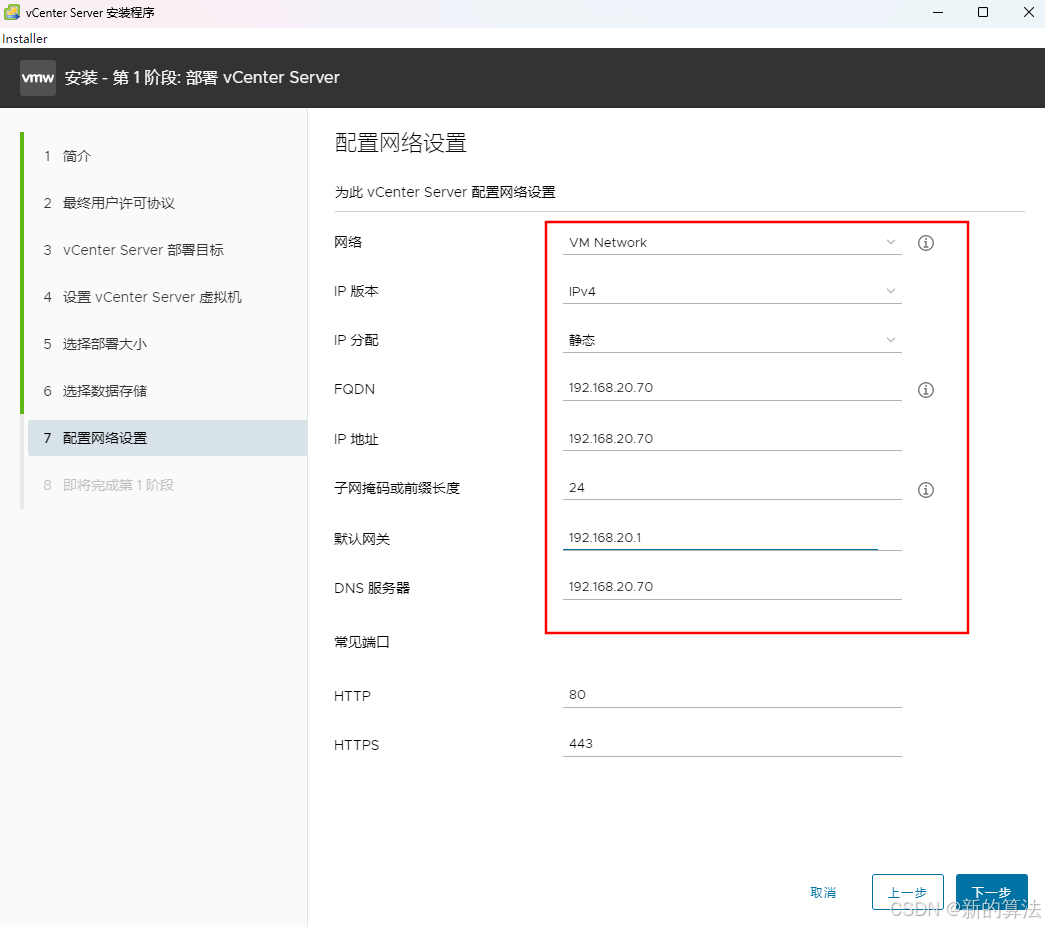
Task: Click the info icon beside FQDN field
Action: [926, 390]
